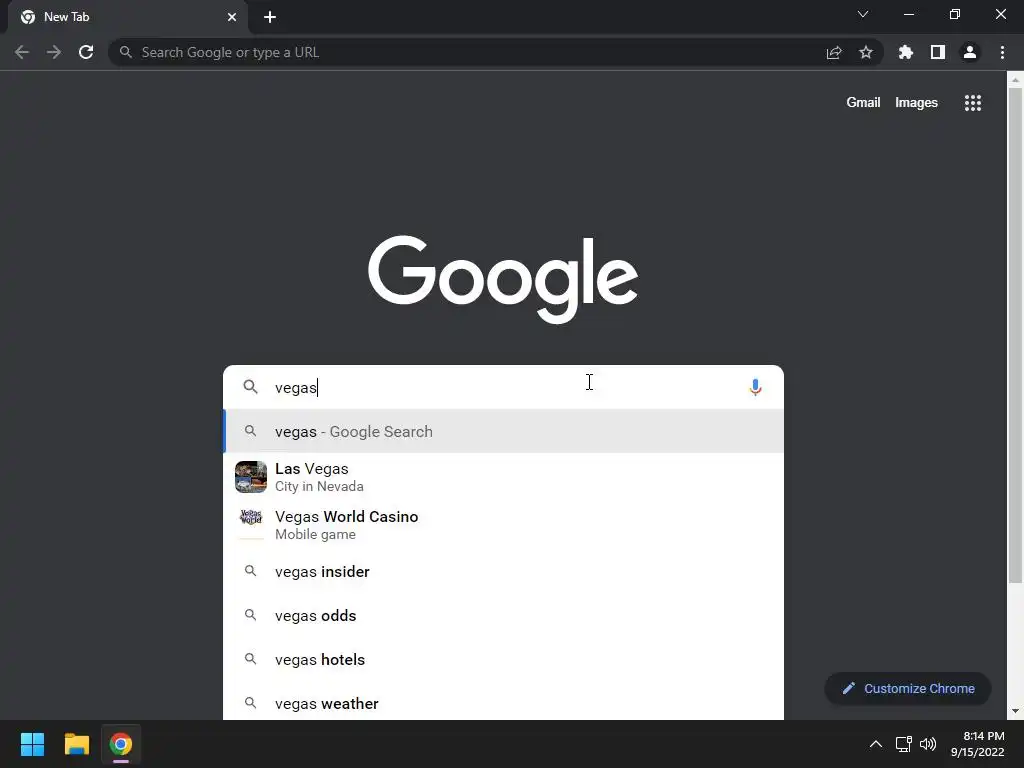Click scrollbar down arrow
This screenshot has height=768, width=1024.
(x=1015, y=711)
